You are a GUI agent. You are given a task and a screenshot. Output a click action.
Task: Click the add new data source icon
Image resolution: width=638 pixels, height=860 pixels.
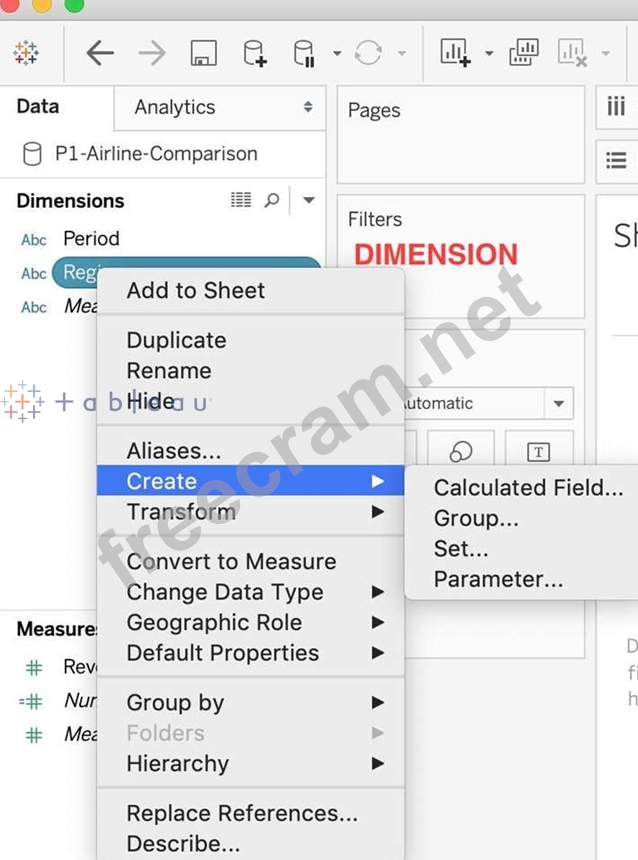255,53
